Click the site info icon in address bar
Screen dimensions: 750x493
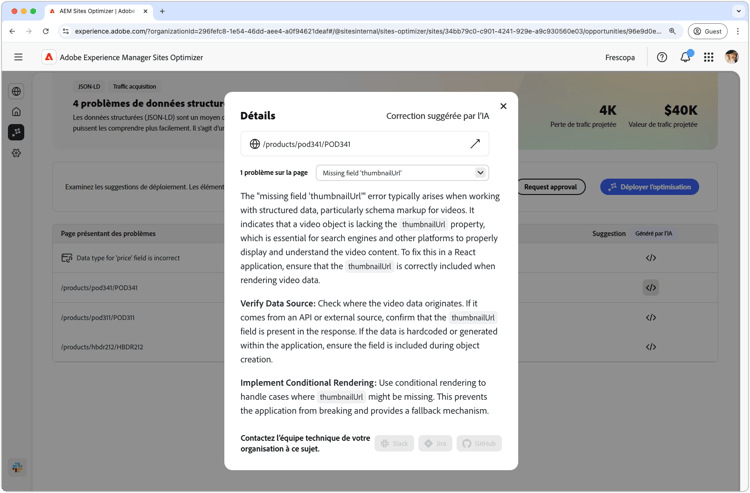coord(66,32)
